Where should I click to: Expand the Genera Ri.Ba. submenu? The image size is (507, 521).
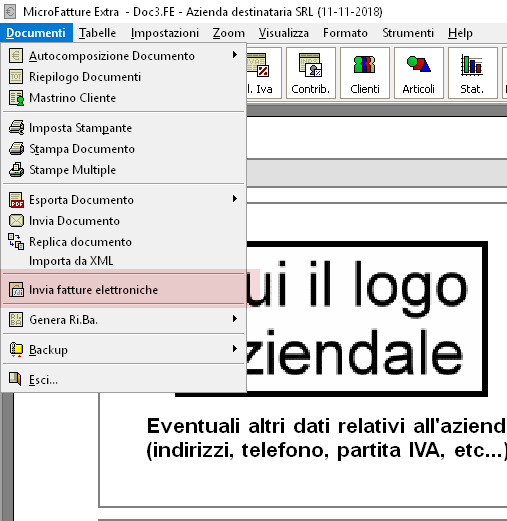pos(124,320)
